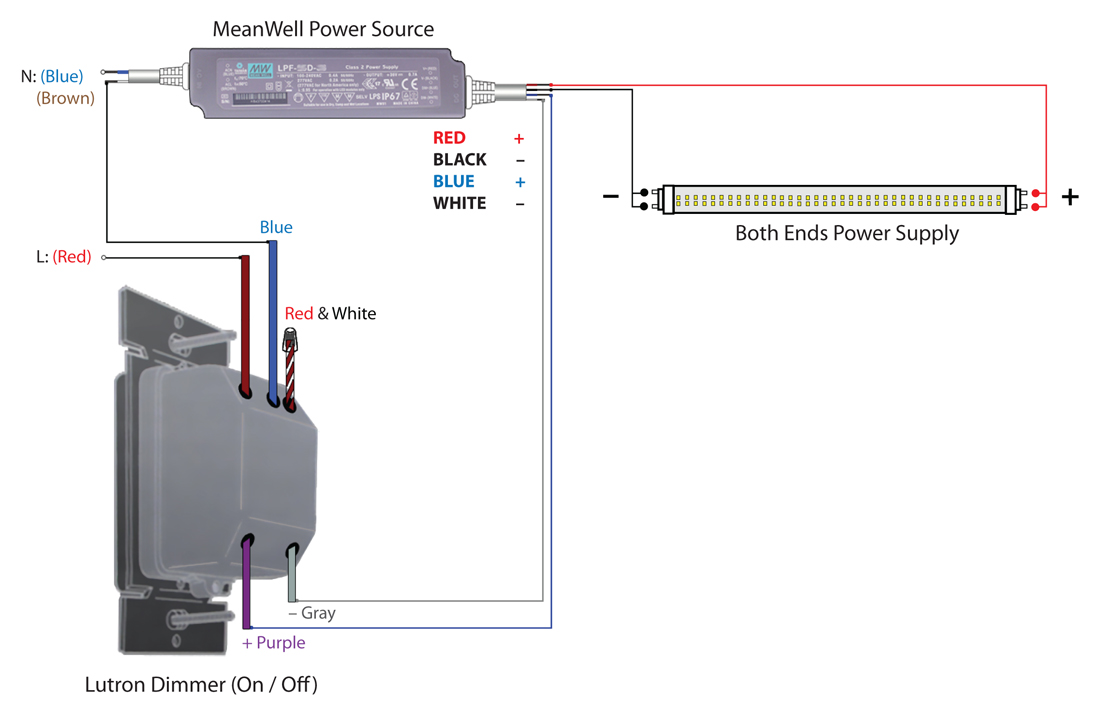Click the MeanWell power supply image

328,83
